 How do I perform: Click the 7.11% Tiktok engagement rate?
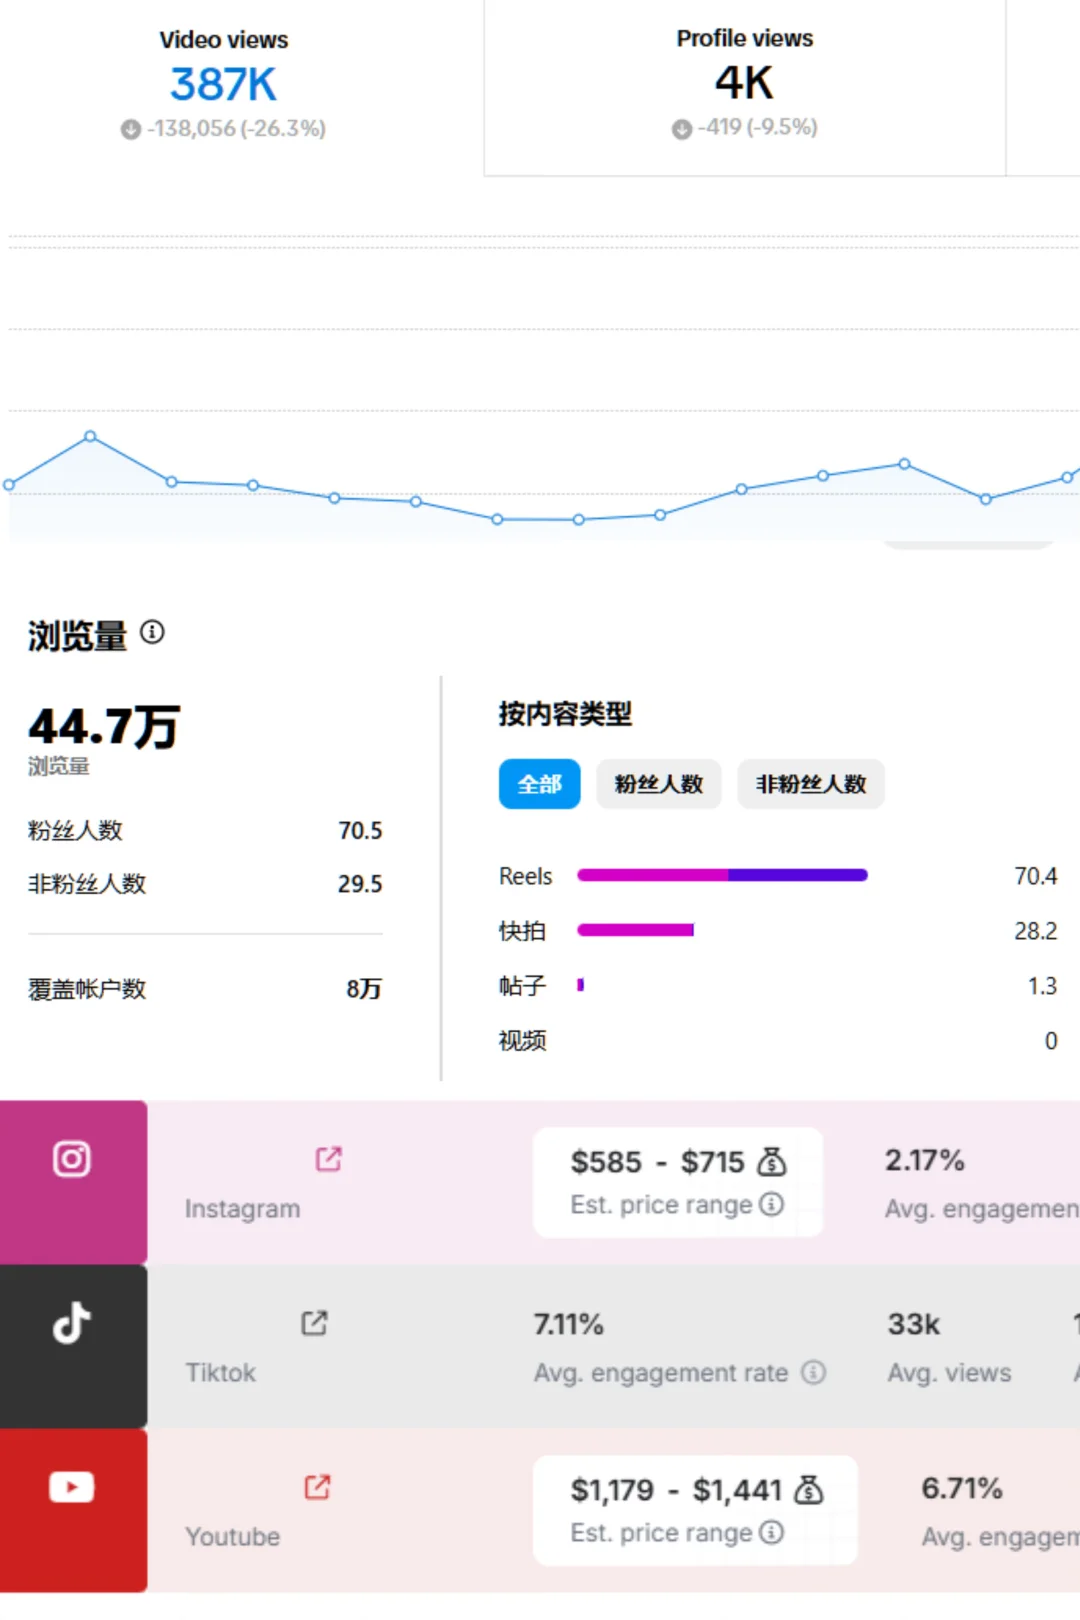click(569, 1324)
